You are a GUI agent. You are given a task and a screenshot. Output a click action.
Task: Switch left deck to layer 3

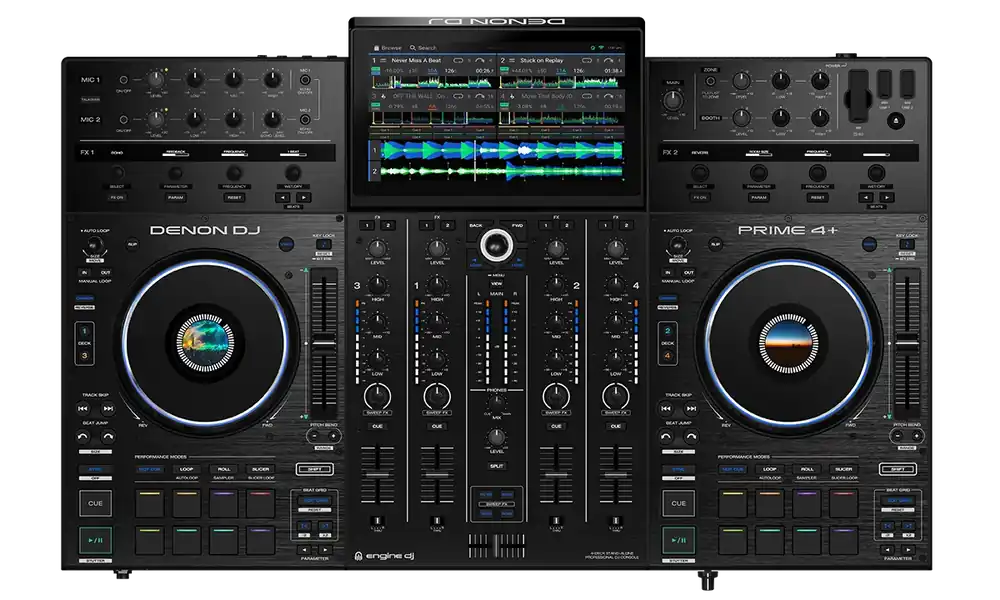click(84, 356)
